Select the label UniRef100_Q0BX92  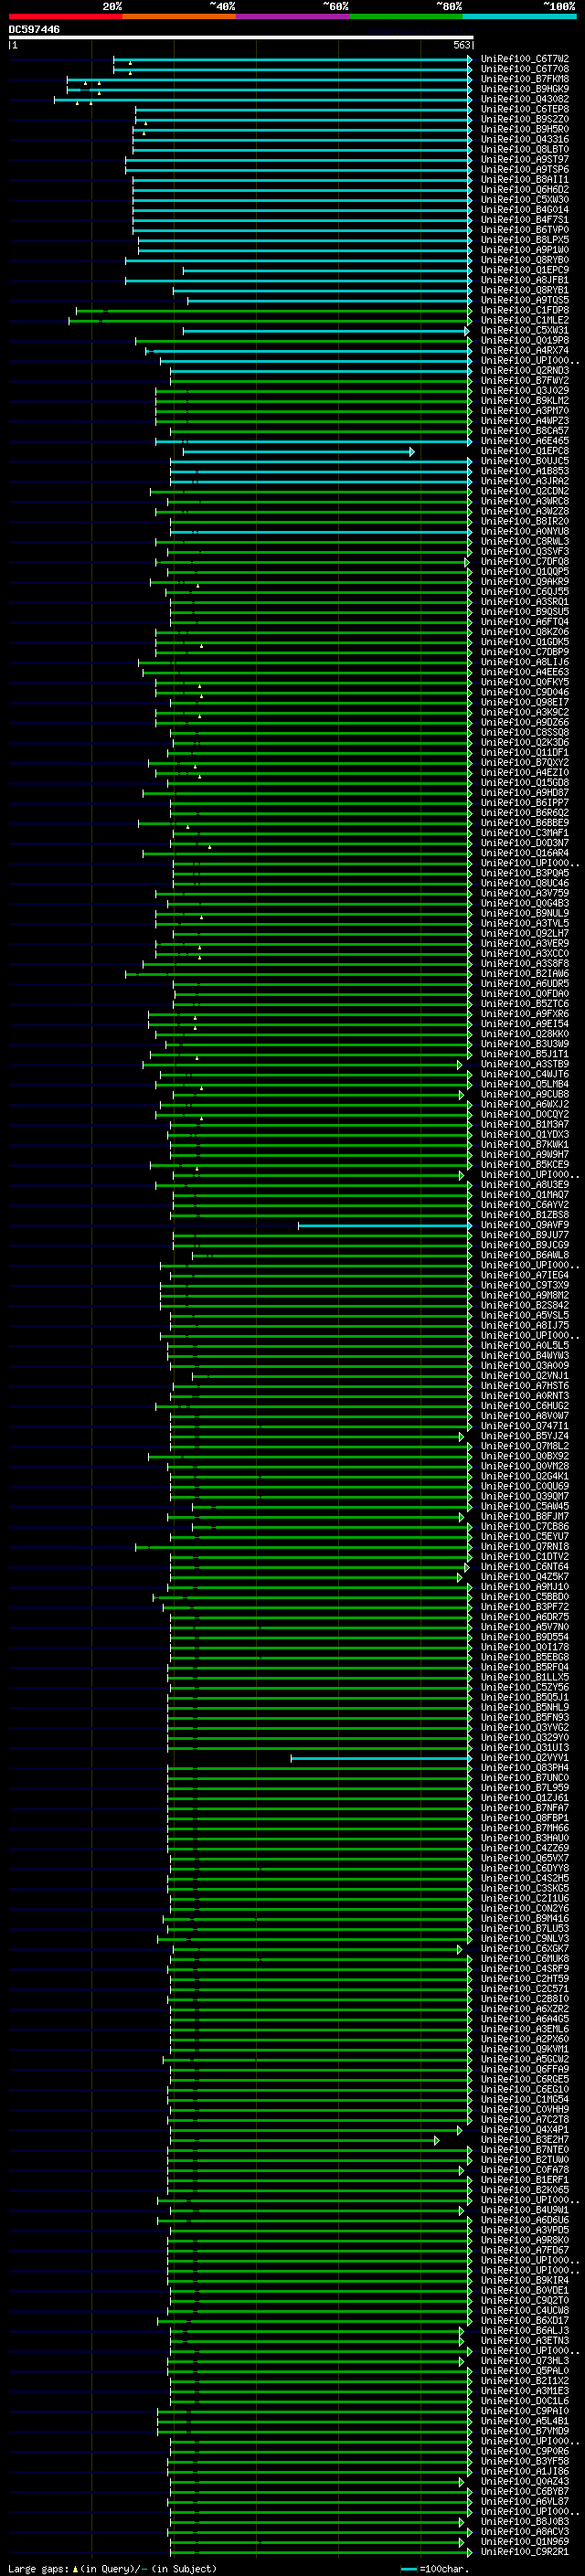tap(524, 1455)
